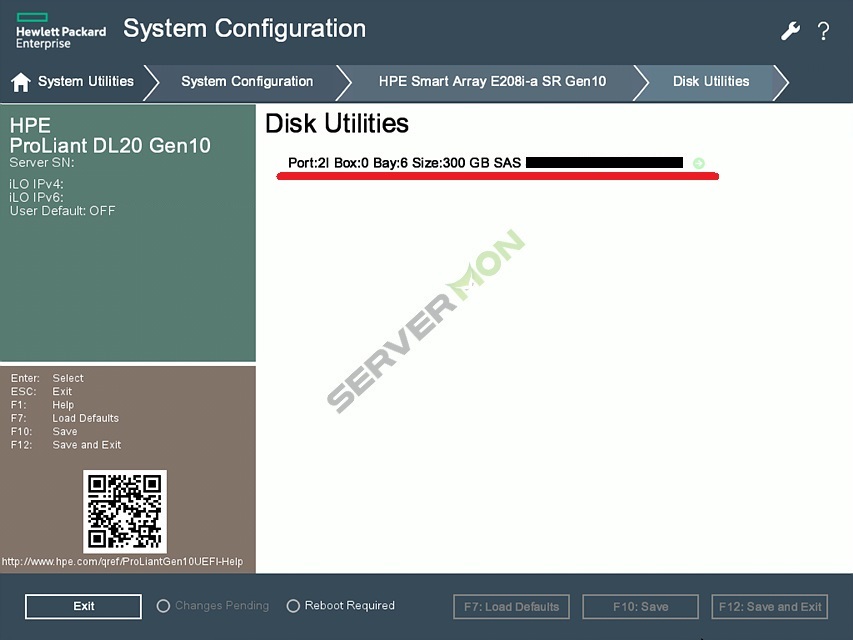Click the System Configuration header title

(244, 29)
